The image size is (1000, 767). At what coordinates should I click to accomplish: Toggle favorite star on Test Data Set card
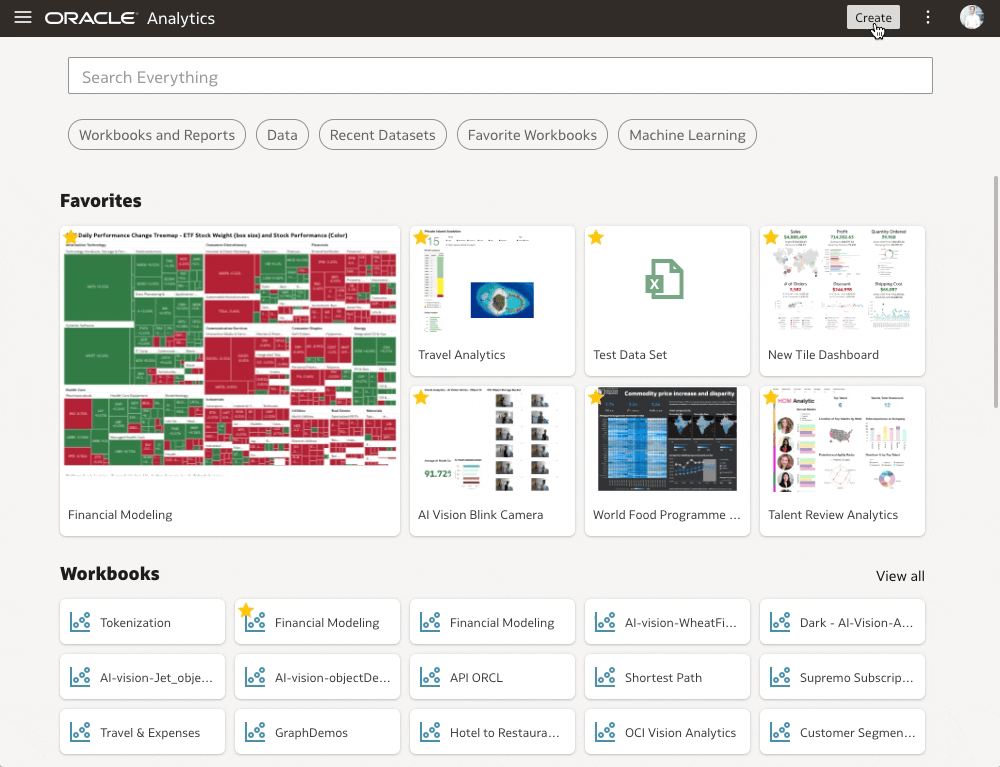point(596,238)
